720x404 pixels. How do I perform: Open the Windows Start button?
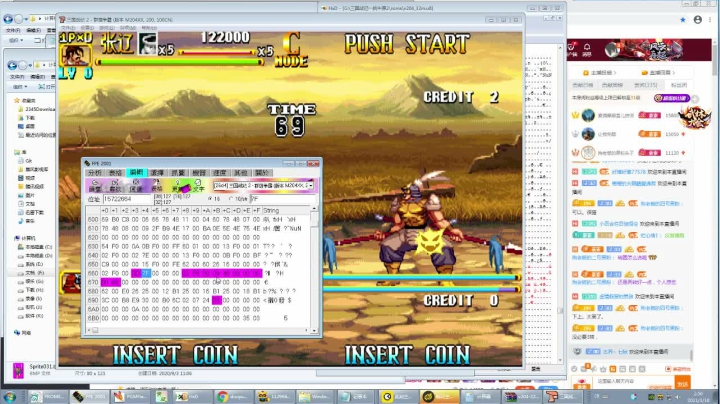click(x=9, y=397)
